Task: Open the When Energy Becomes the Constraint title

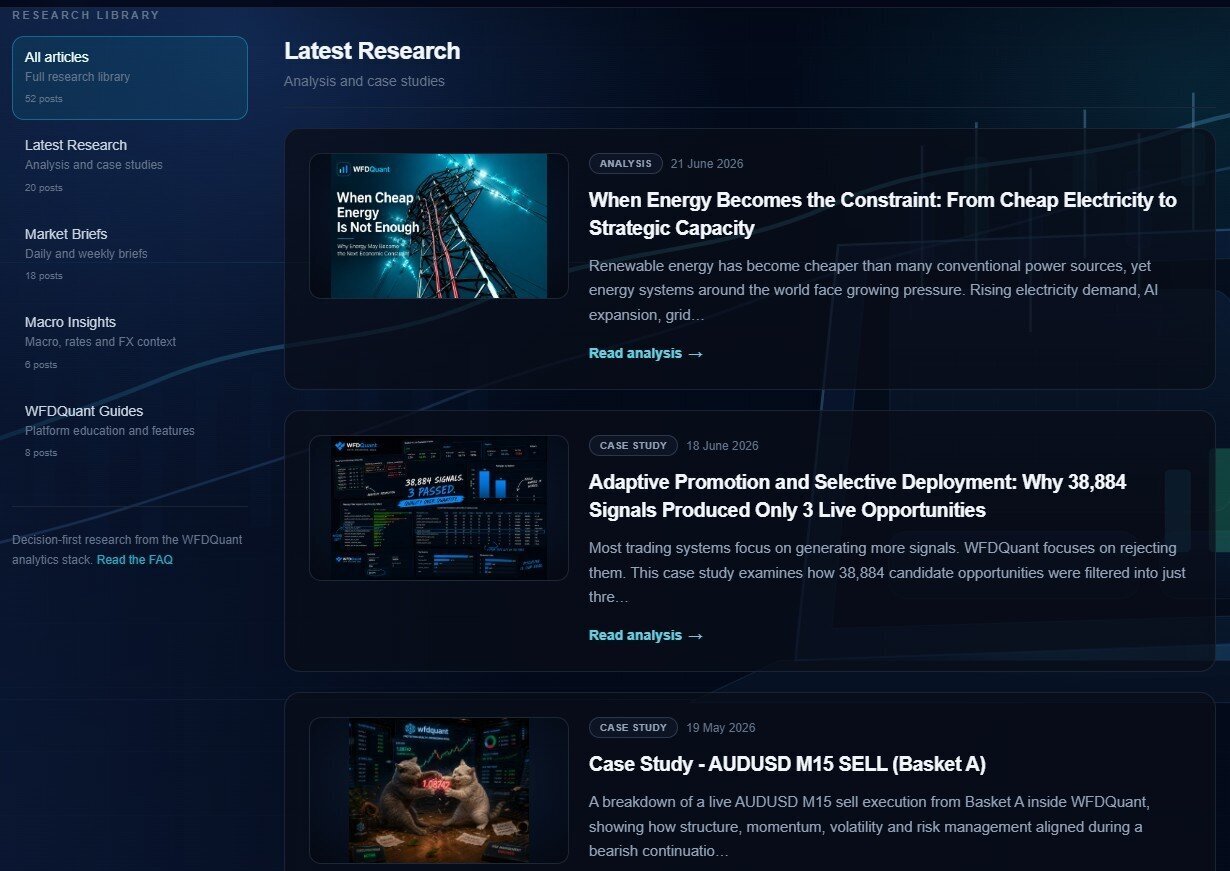Action: (883, 214)
